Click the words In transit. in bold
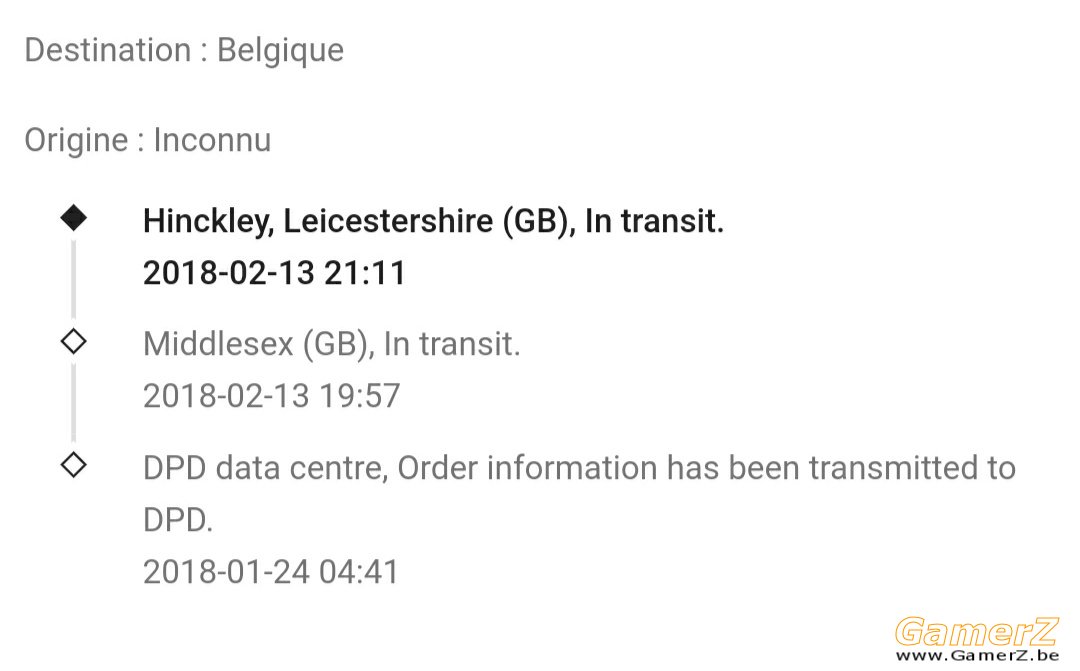The width and height of the screenshot is (1080, 671). (x=654, y=222)
